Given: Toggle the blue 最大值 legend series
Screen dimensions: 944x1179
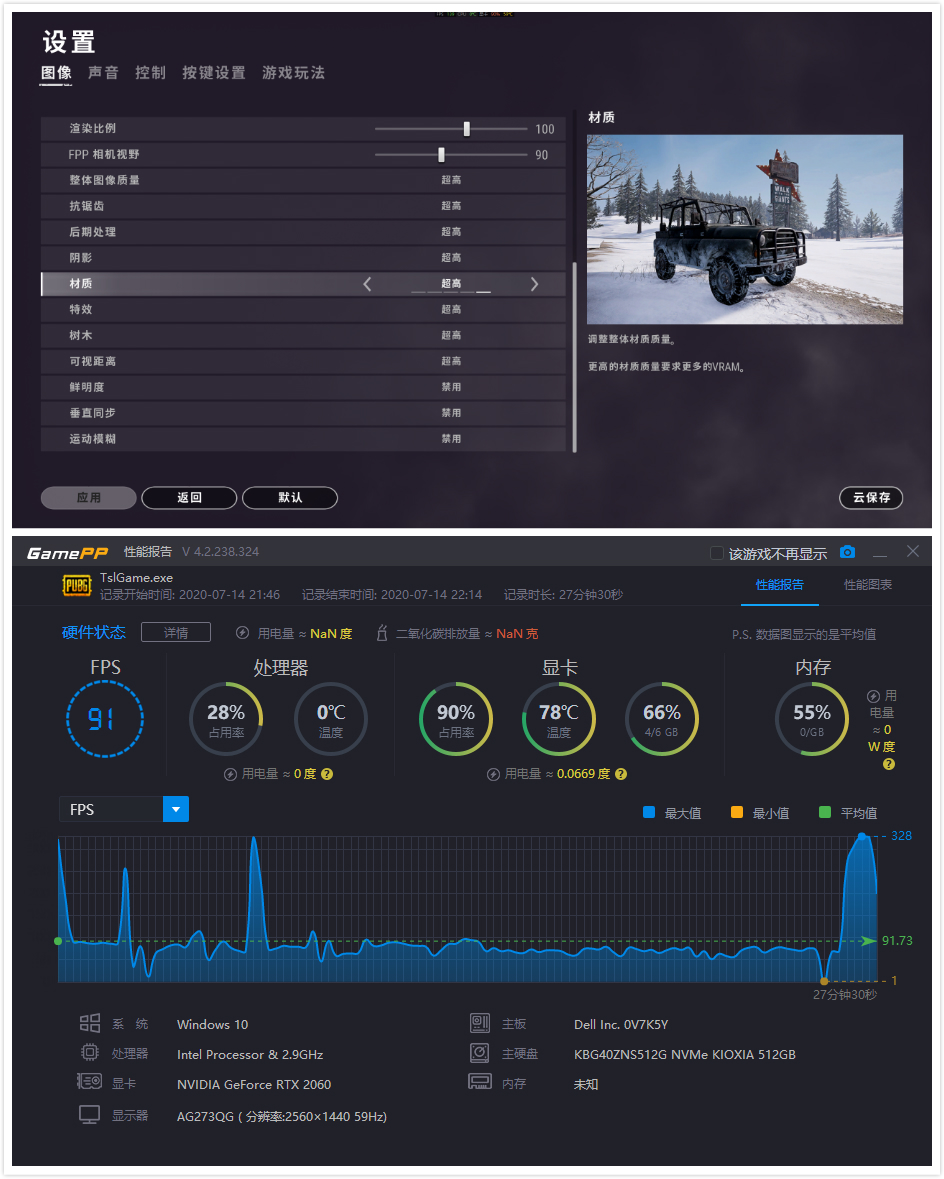Looking at the screenshot, I should tap(649, 812).
